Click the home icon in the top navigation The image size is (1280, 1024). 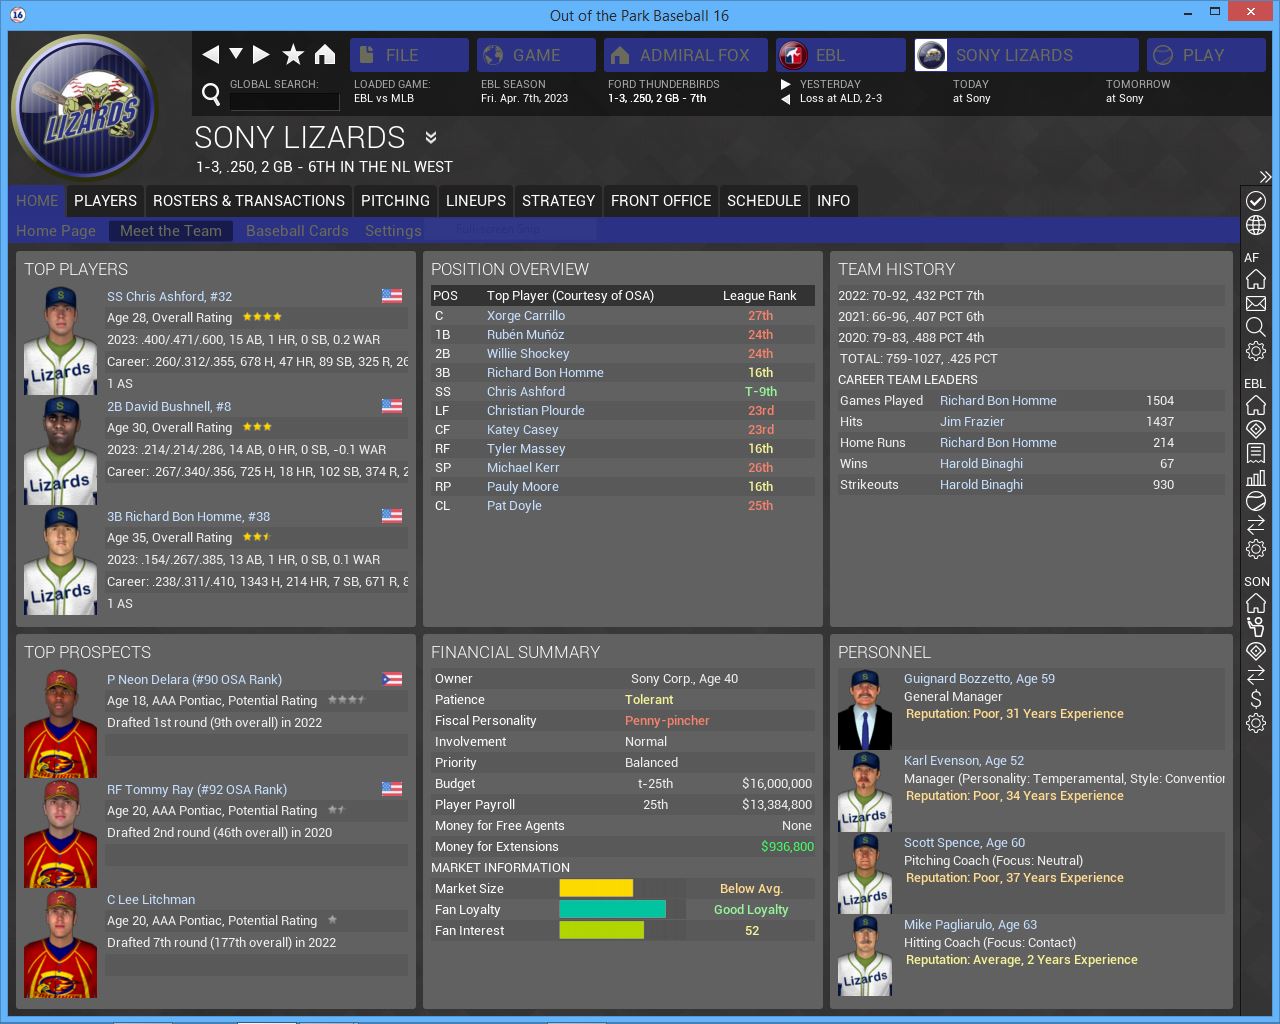click(325, 55)
